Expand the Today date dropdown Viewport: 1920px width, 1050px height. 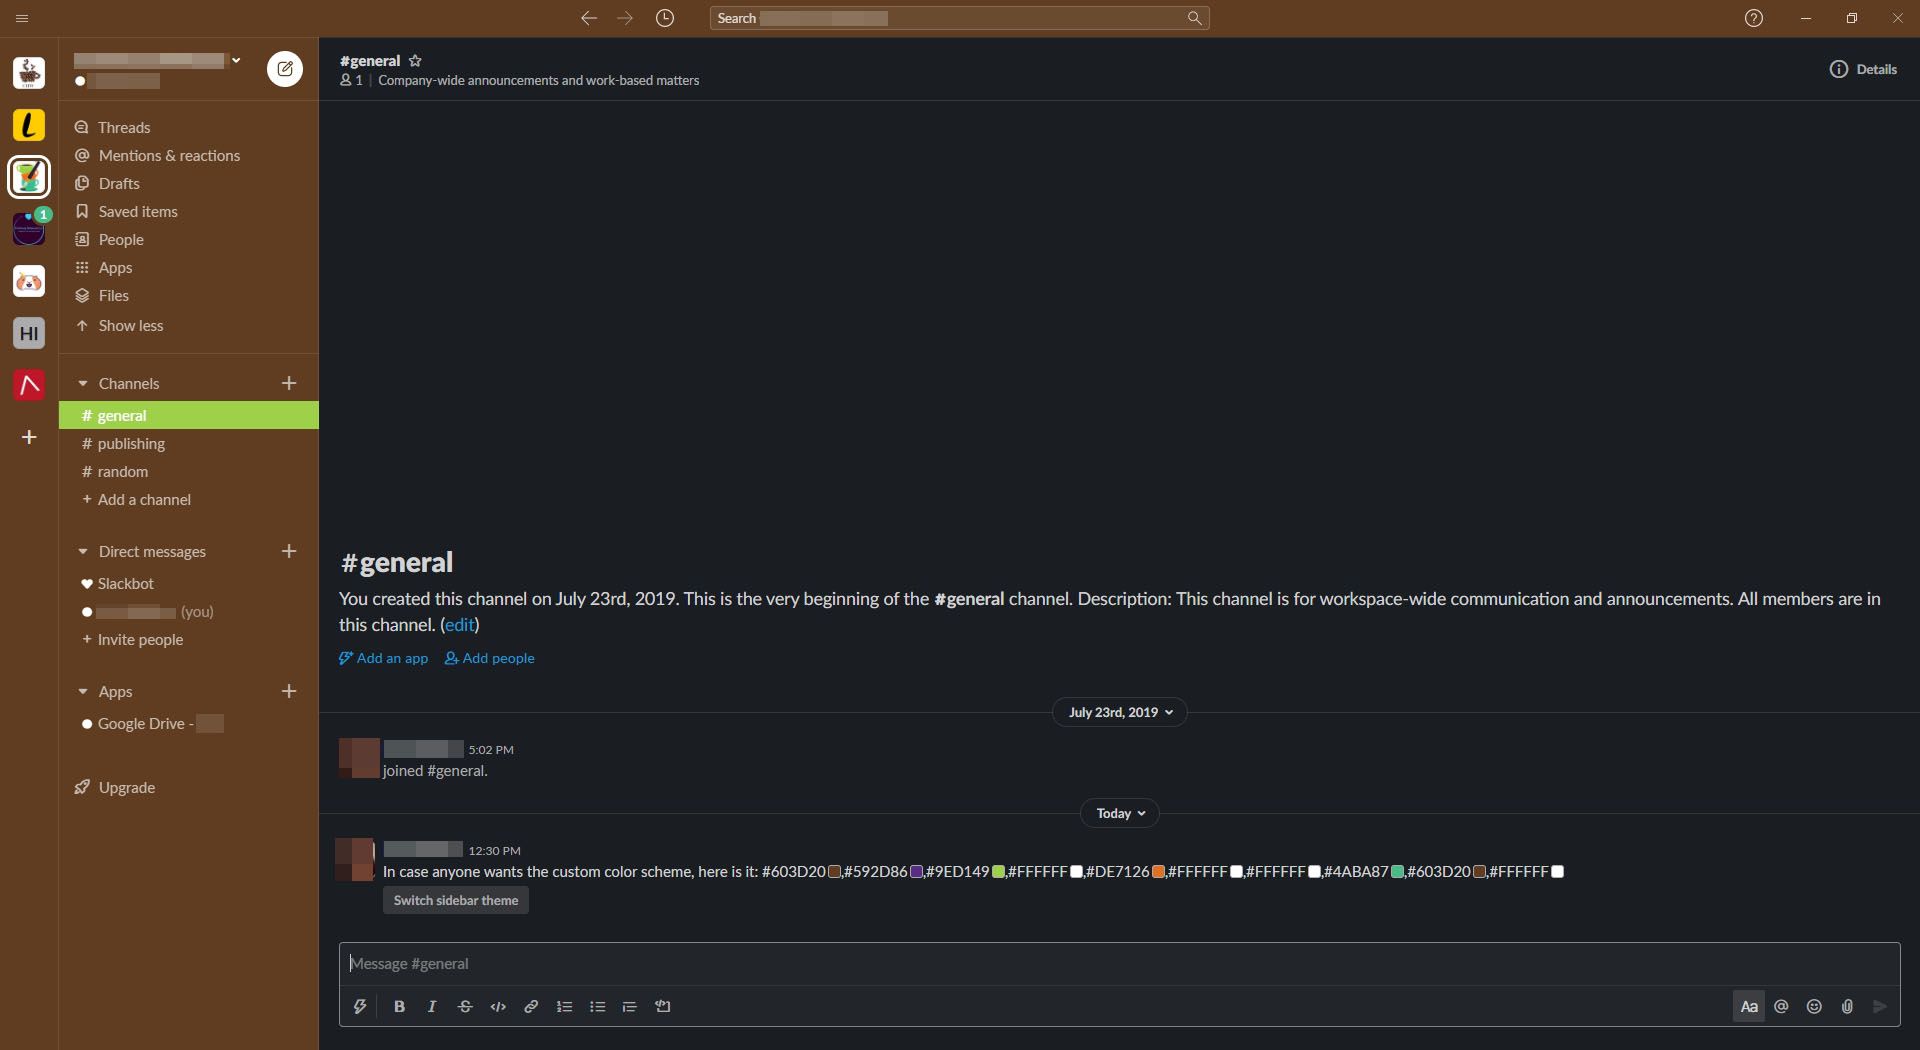tap(1119, 814)
